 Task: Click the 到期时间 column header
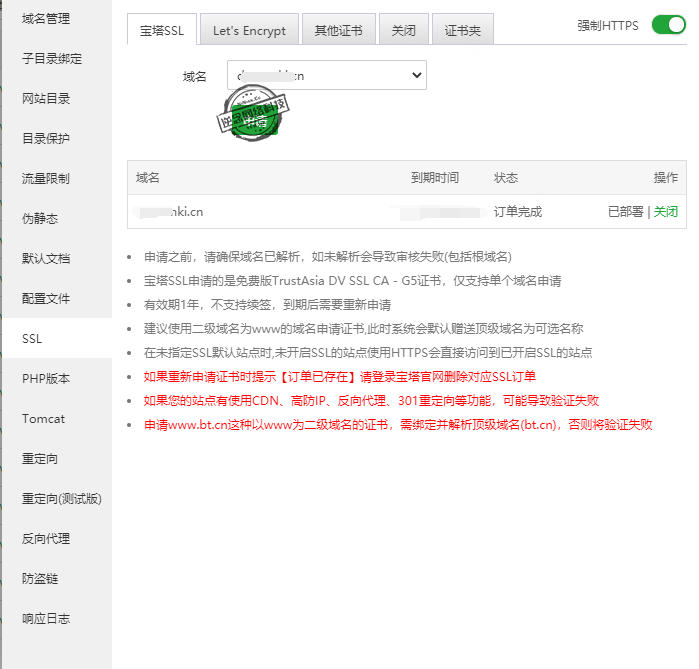435,178
